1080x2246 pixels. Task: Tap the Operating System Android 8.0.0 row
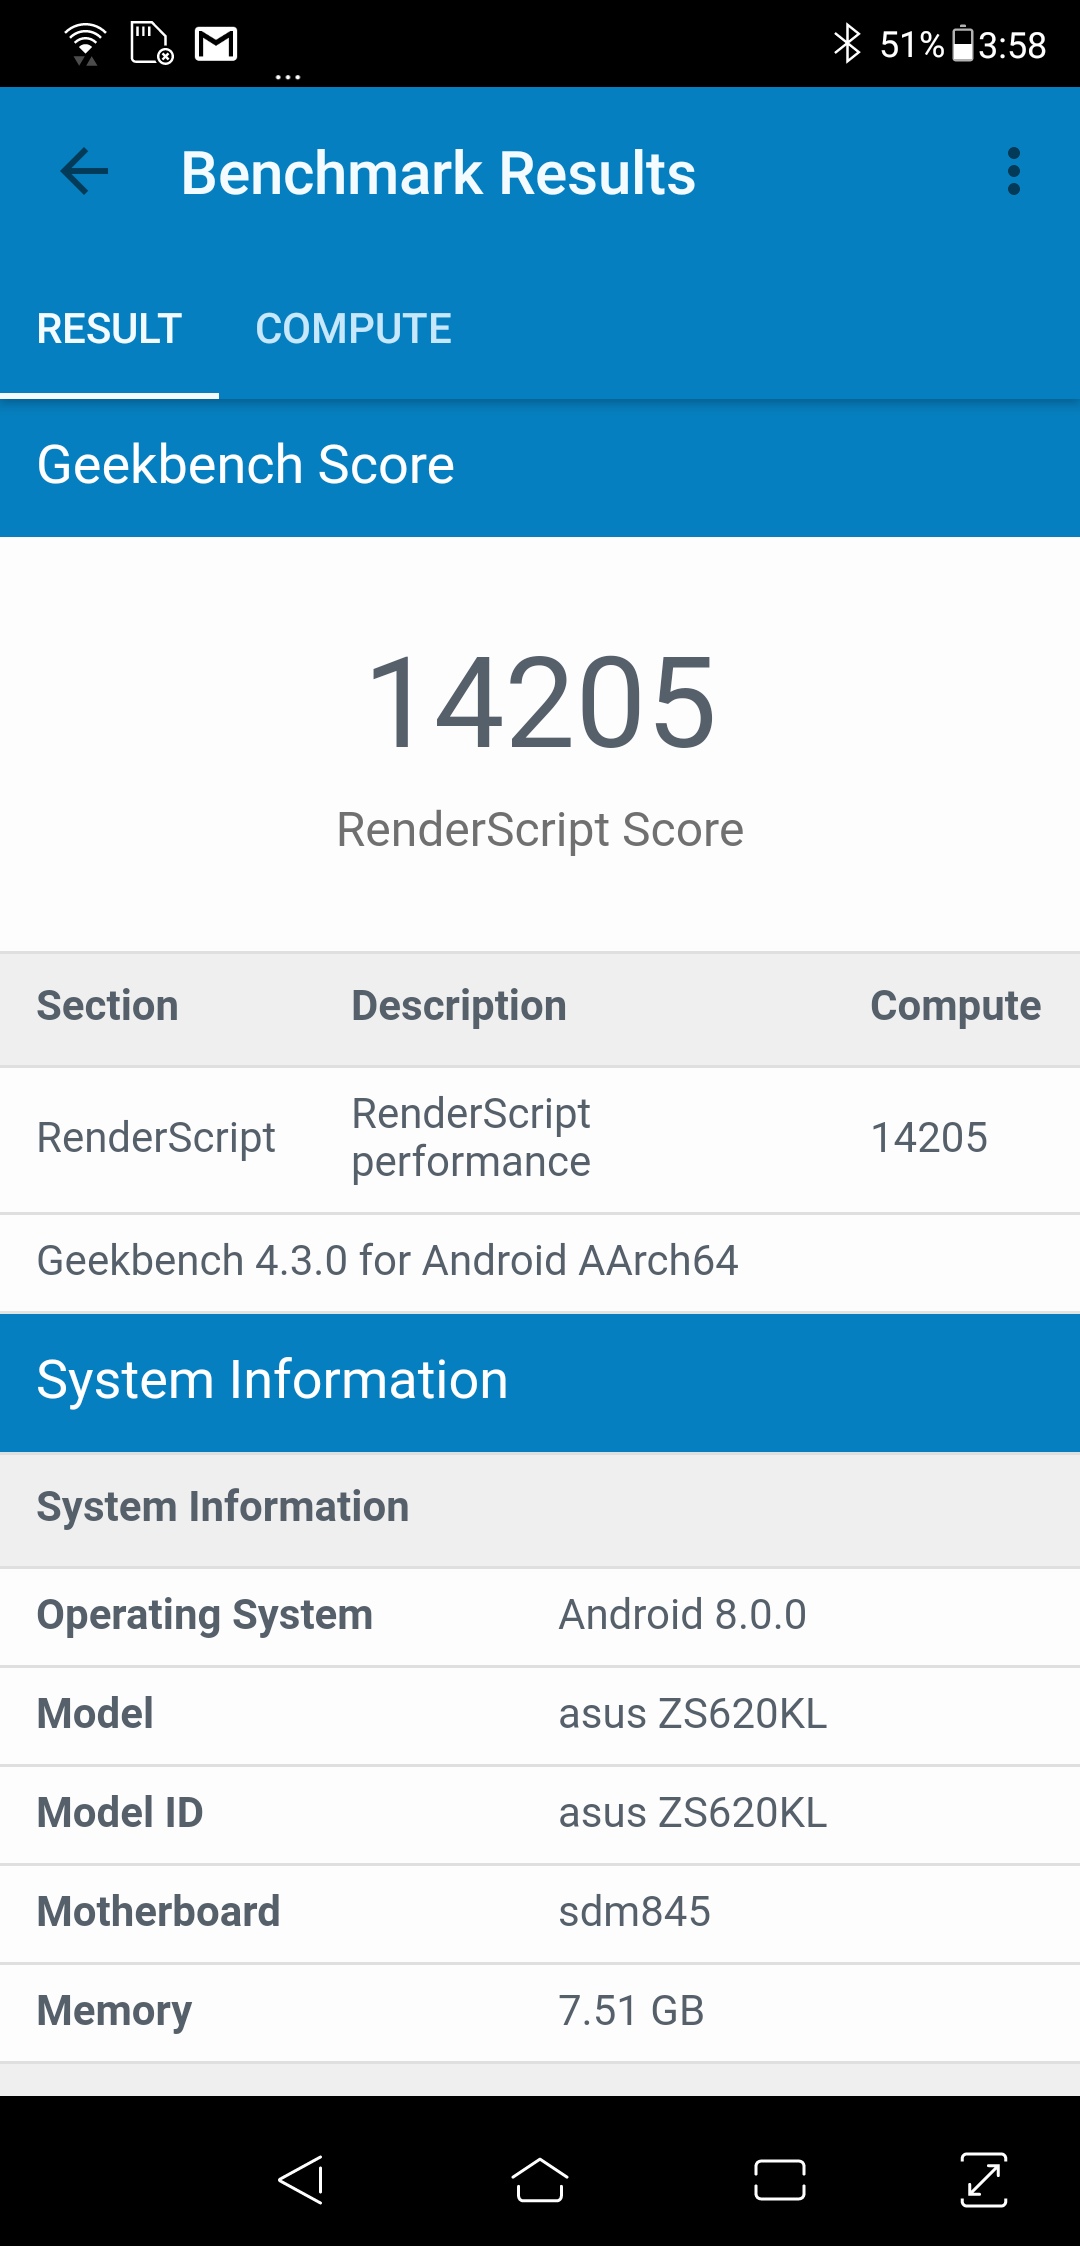540,1615
